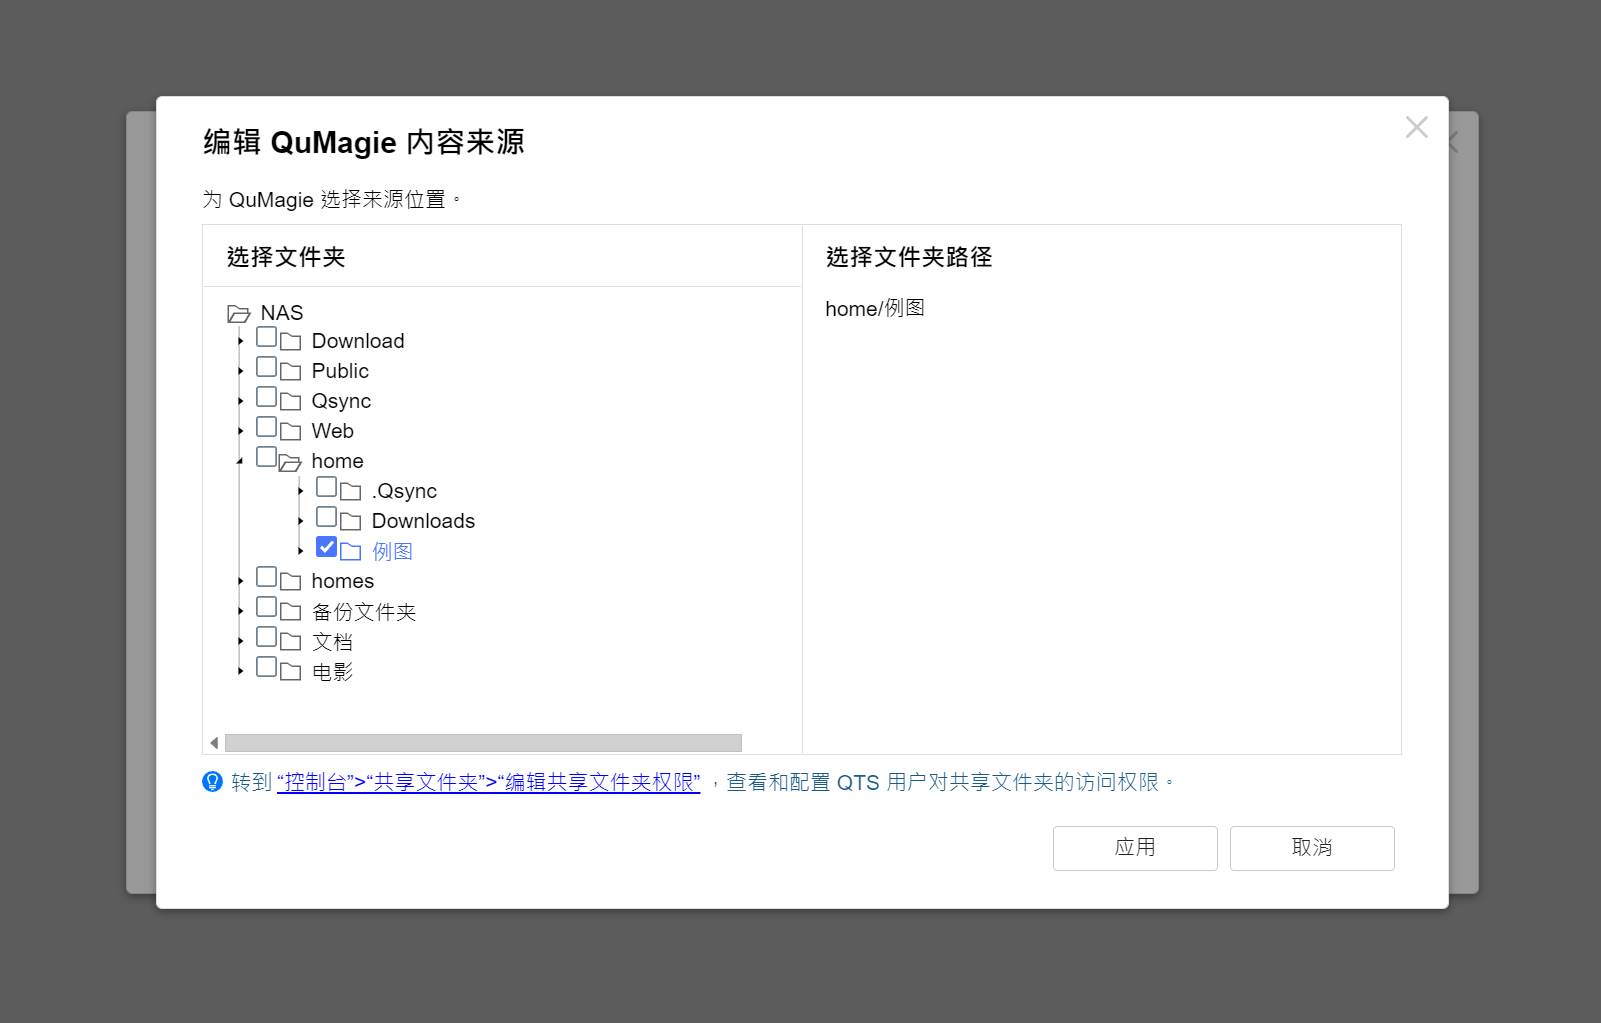
Task: Click the Qsync folder icon
Action: (x=291, y=402)
